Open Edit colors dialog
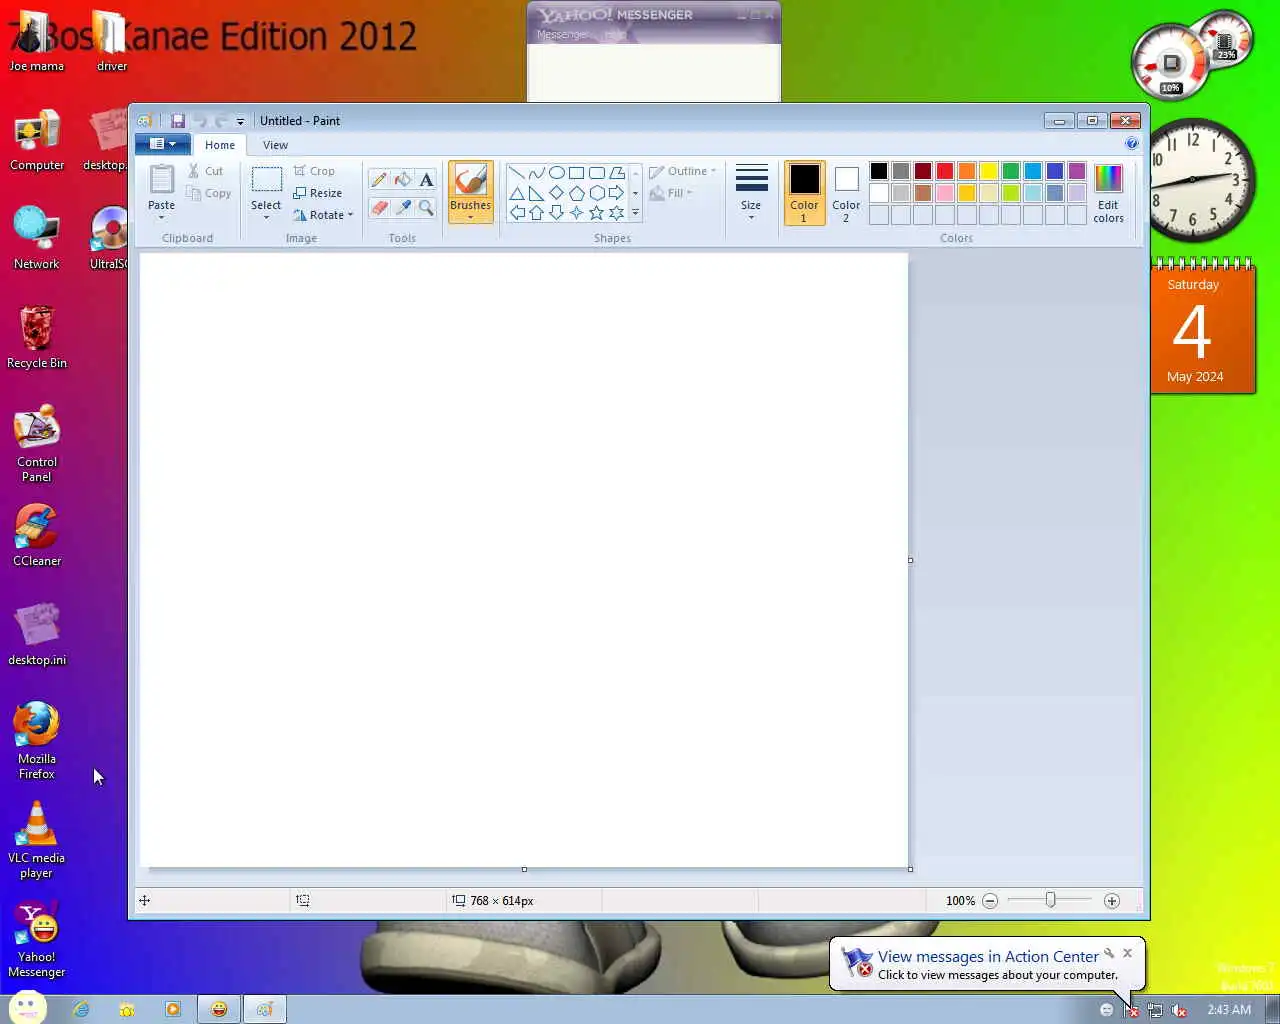Image resolution: width=1280 pixels, height=1024 pixels. click(x=1108, y=193)
